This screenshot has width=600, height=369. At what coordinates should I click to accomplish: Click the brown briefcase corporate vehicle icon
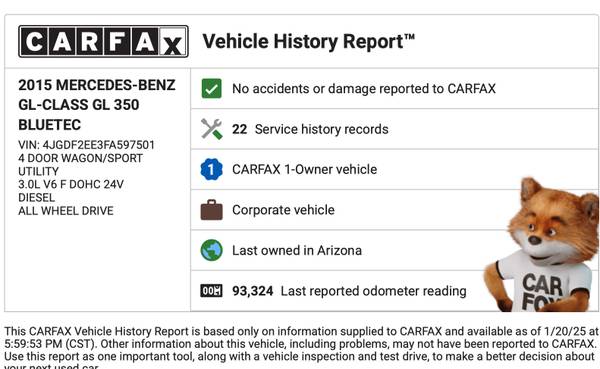211,210
